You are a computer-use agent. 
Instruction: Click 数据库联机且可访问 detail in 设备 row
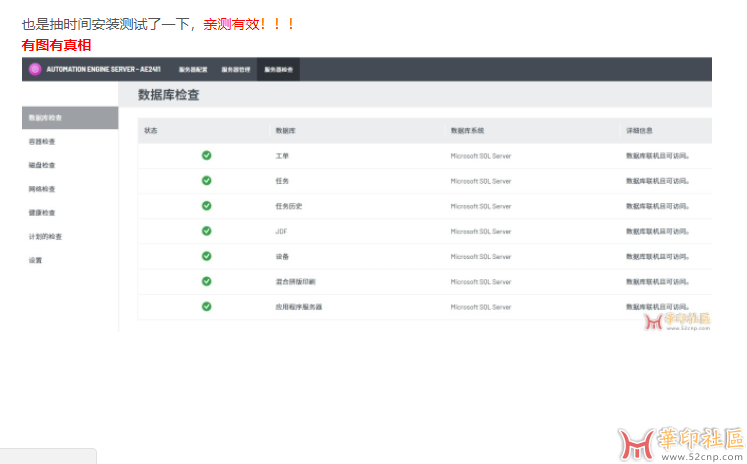(658, 257)
